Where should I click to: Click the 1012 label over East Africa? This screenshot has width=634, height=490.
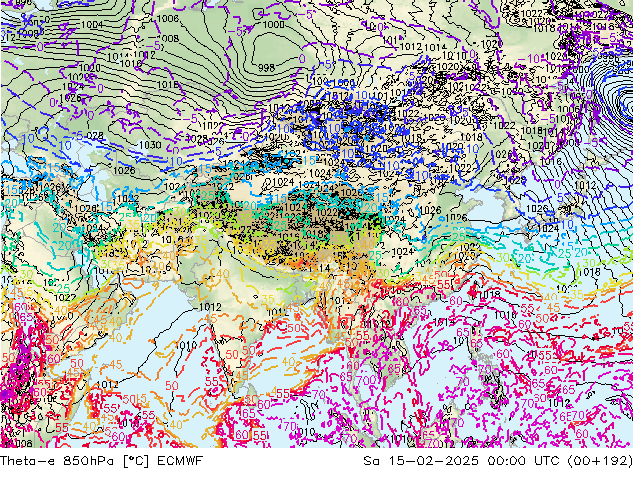click(x=108, y=384)
